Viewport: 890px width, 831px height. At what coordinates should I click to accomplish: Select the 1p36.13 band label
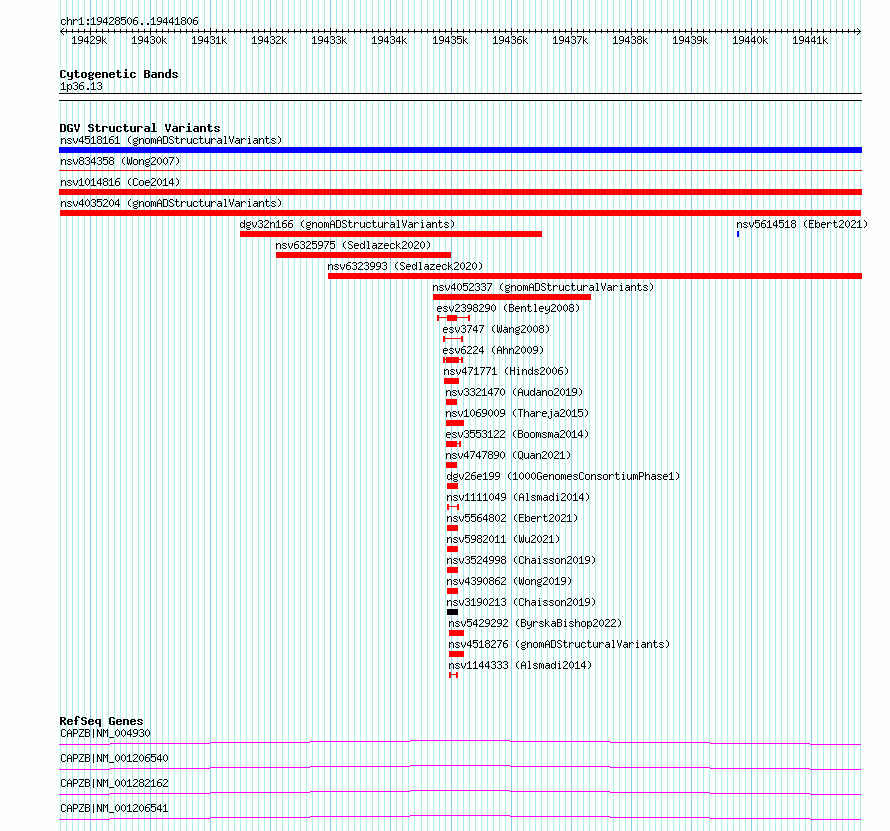pyautogui.click(x=81, y=87)
